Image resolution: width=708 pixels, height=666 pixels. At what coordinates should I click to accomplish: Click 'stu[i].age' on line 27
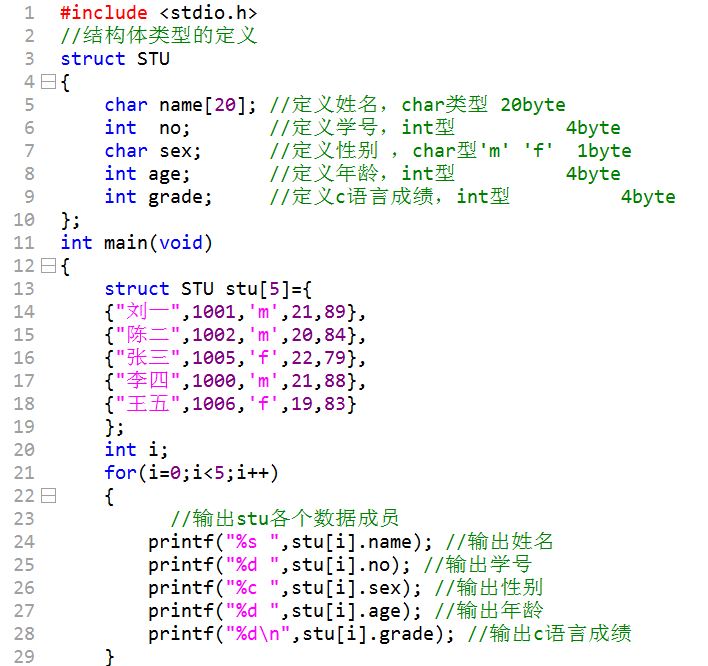coord(346,611)
